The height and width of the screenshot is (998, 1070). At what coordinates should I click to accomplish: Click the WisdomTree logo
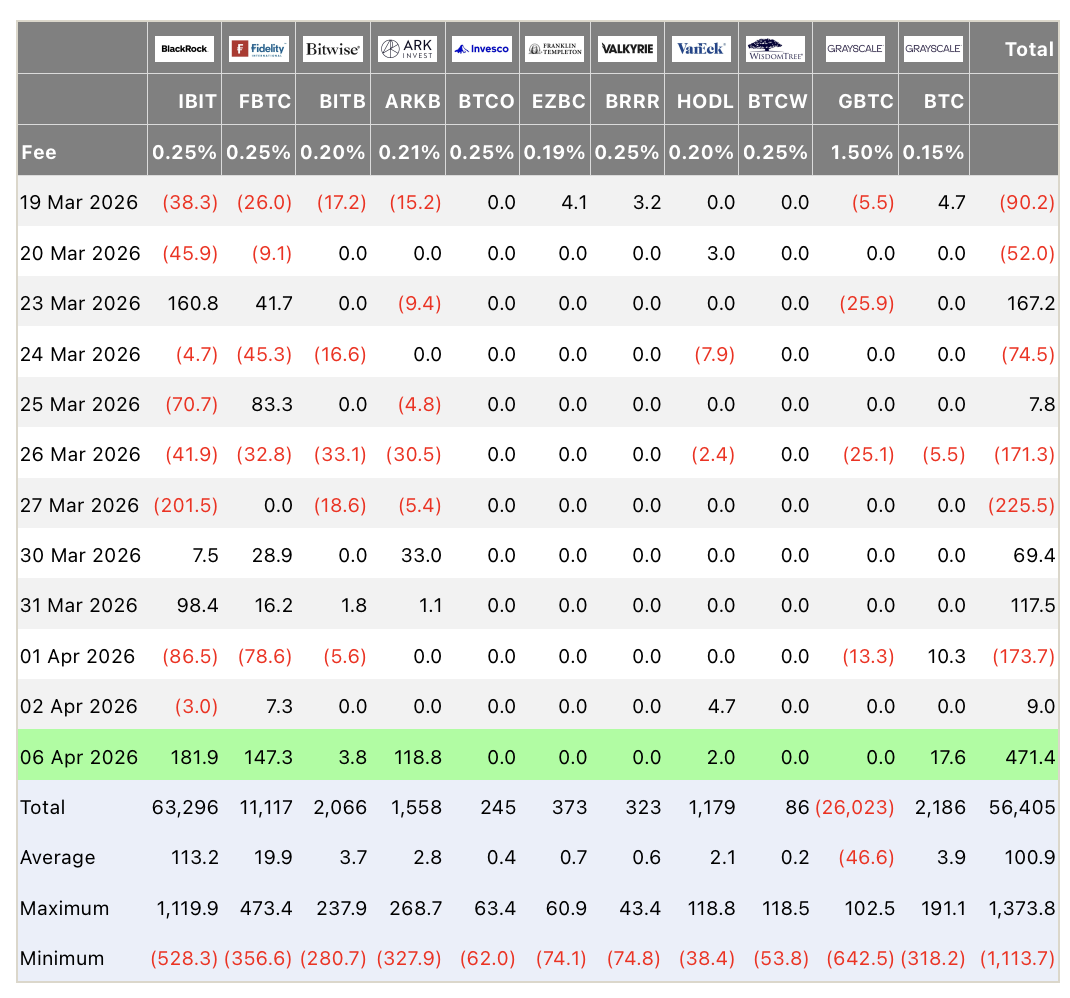(776, 49)
